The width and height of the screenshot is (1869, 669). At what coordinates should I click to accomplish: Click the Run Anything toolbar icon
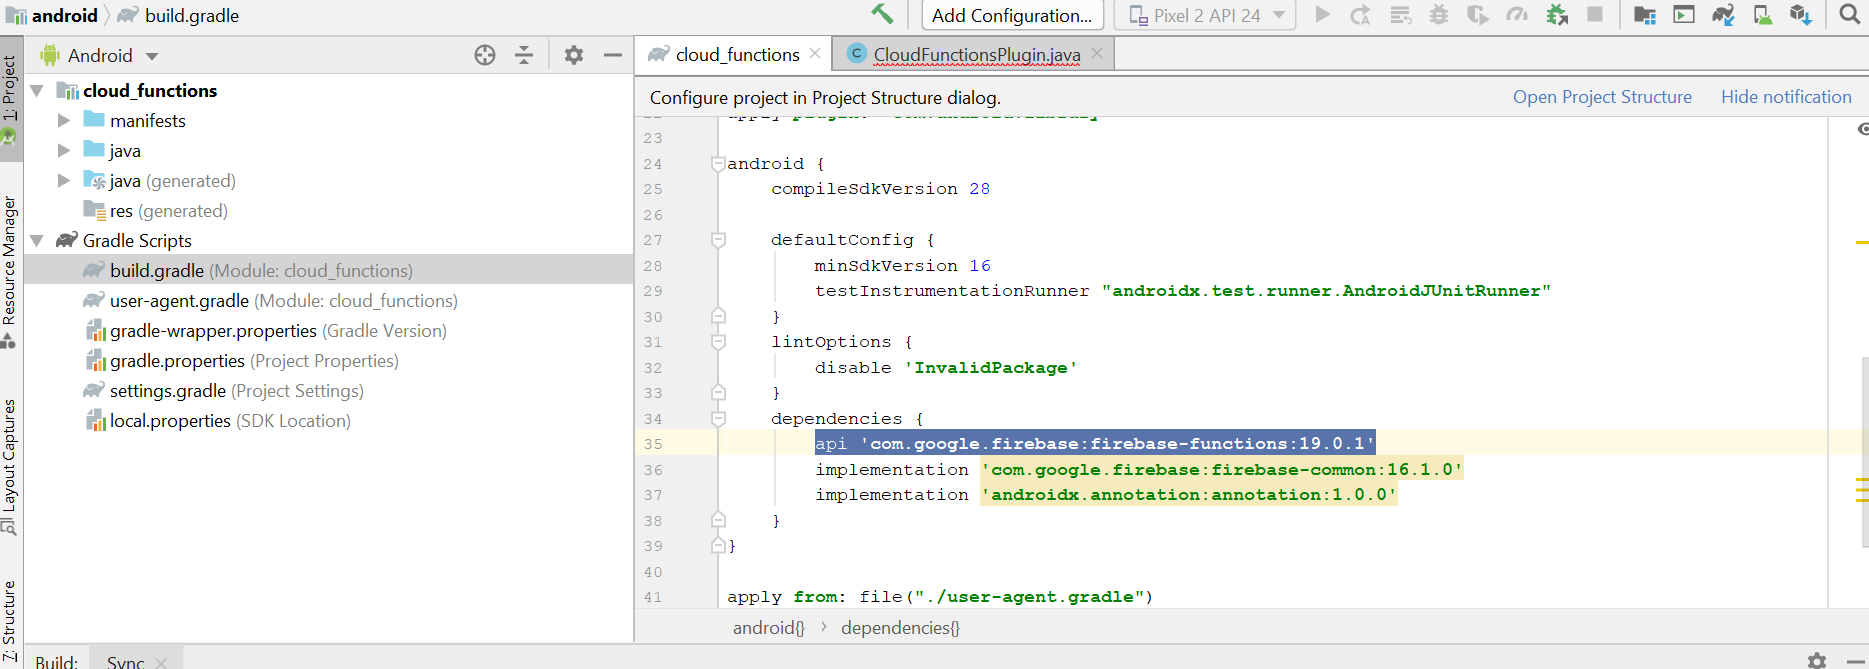point(1684,15)
